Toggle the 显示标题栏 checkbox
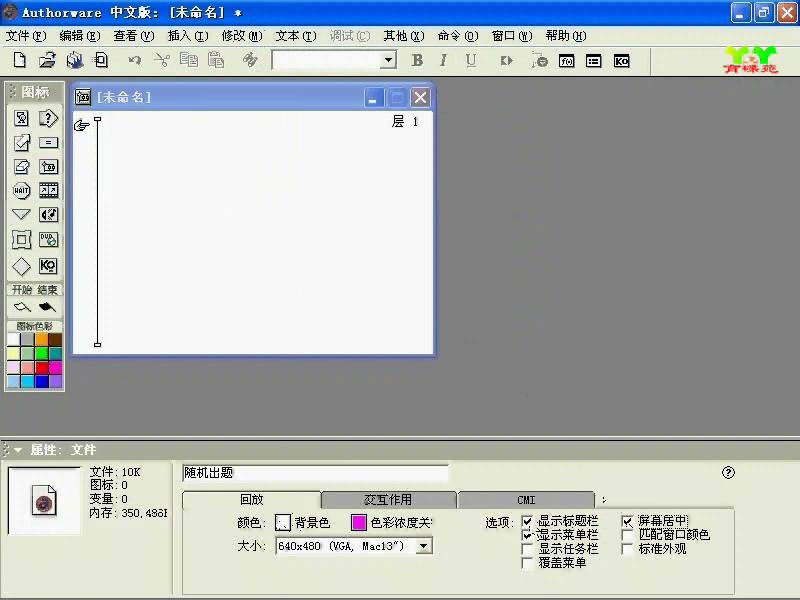The height and width of the screenshot is (600, 800). [527, 521]
